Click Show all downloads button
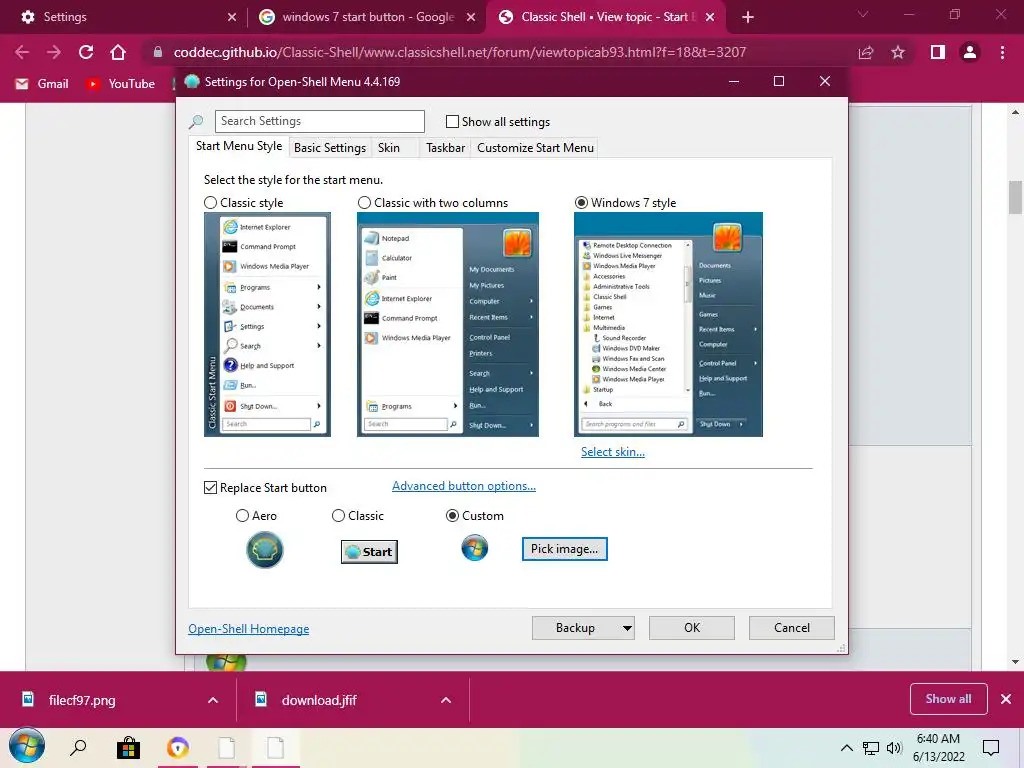Screen dimensions: 1024x768 pos(948,699)
